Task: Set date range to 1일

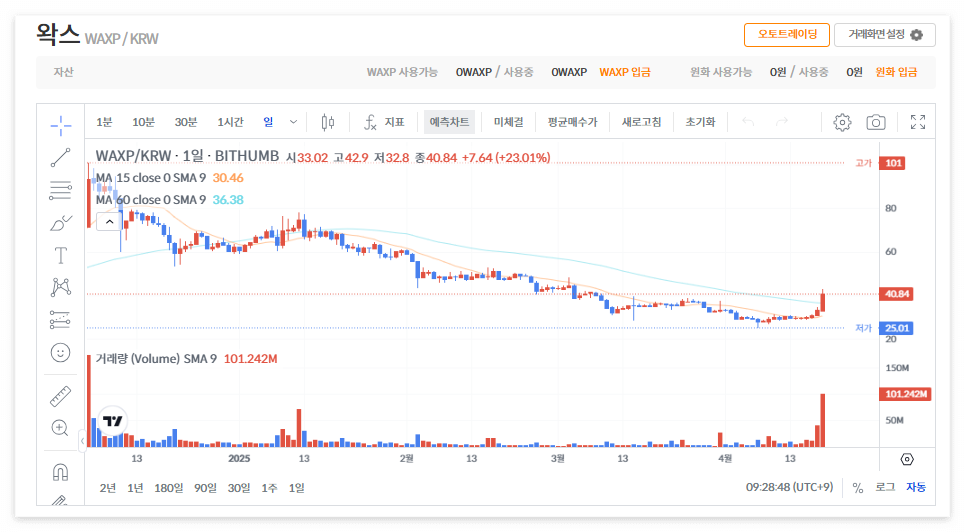Action: 297,488
